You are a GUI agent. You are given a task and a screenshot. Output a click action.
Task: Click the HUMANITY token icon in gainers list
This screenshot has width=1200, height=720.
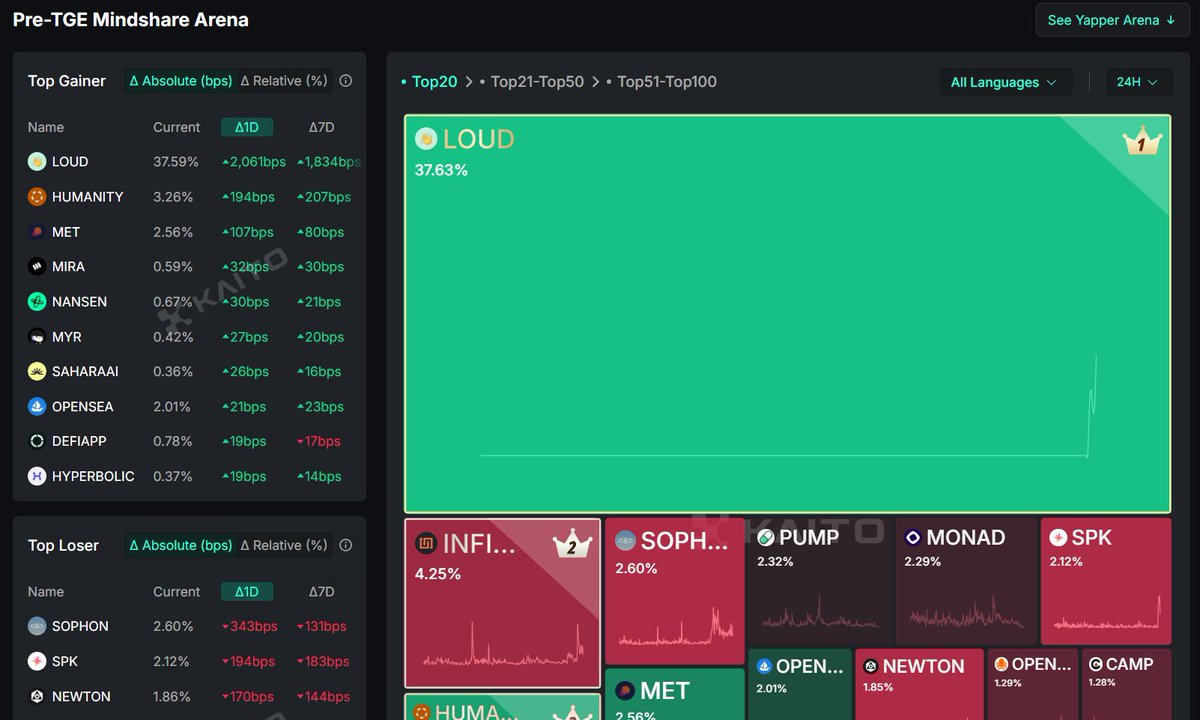click(x=37, y=197)
